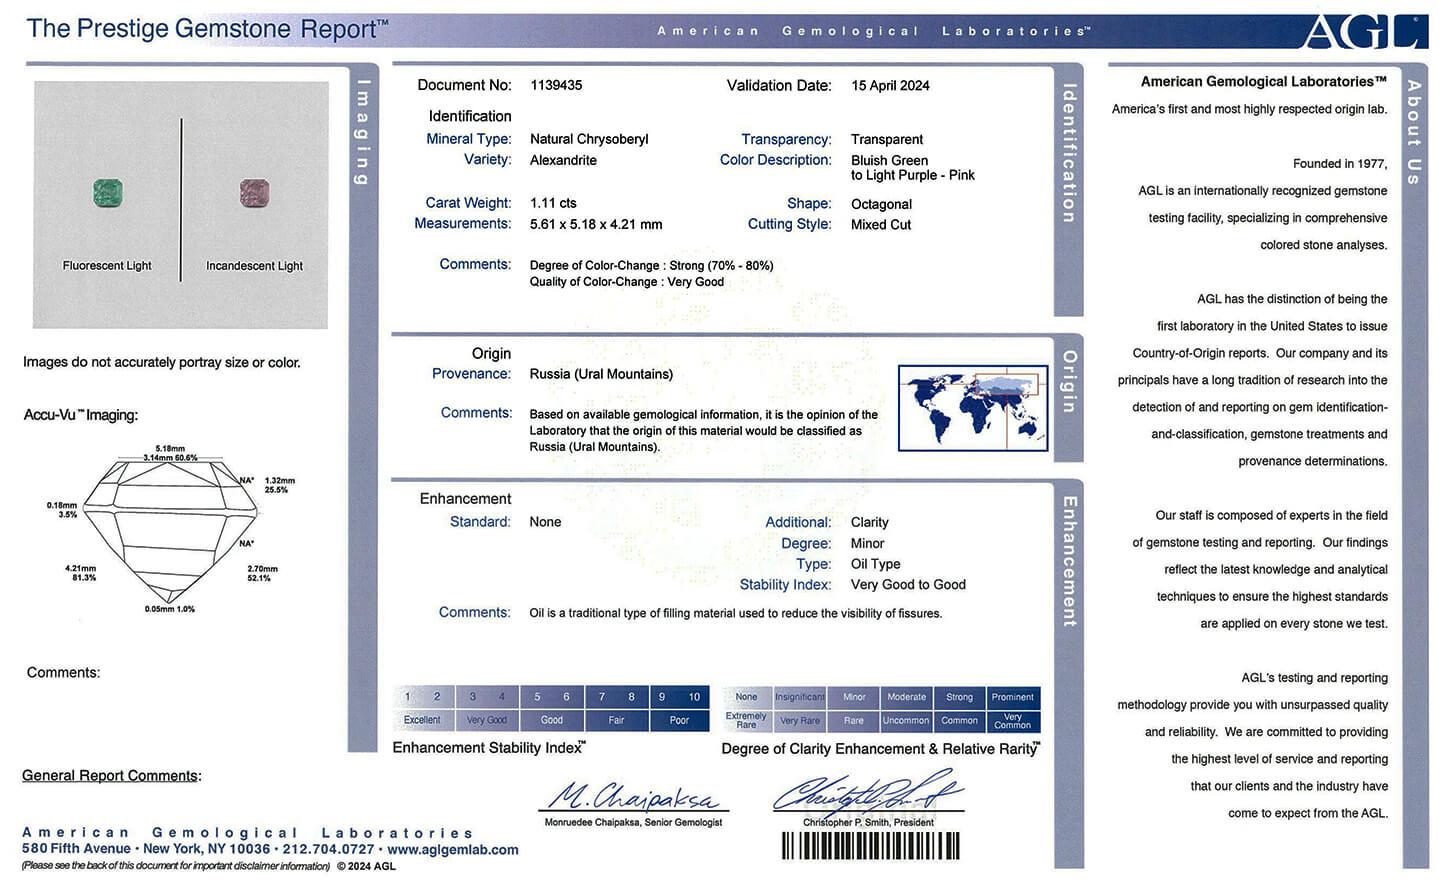Image resolution: width=1447 pixels, height=891 pixels.
Task: Click the world map in the Origin section
Action: [973, 408]
